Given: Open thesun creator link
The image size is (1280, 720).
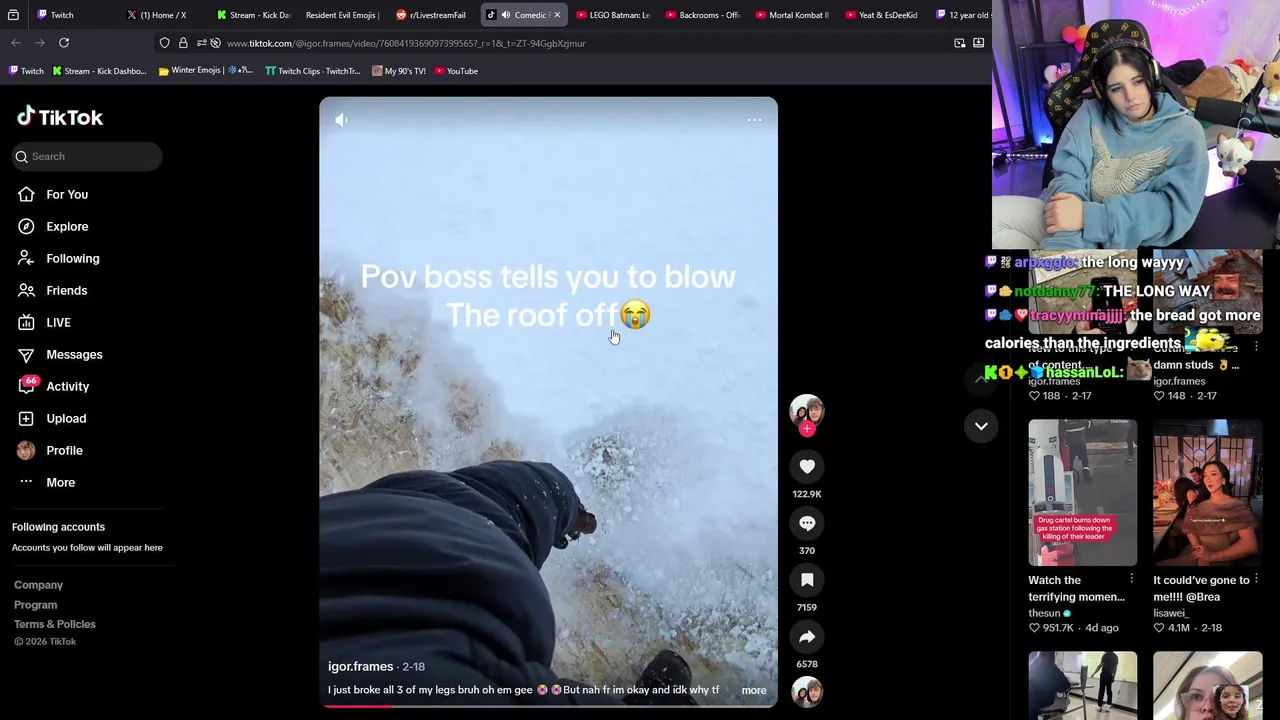Looking at the screenshot, I should (x=1044, y=613).
